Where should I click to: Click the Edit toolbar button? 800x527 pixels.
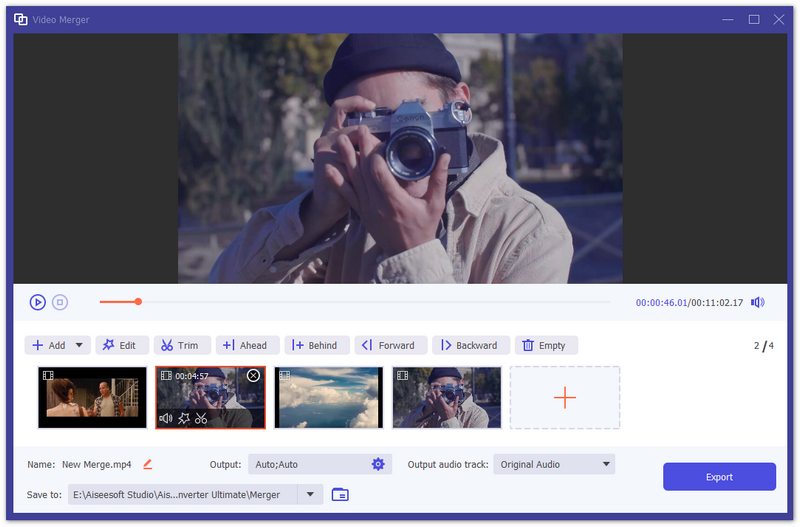coord(122,345)
